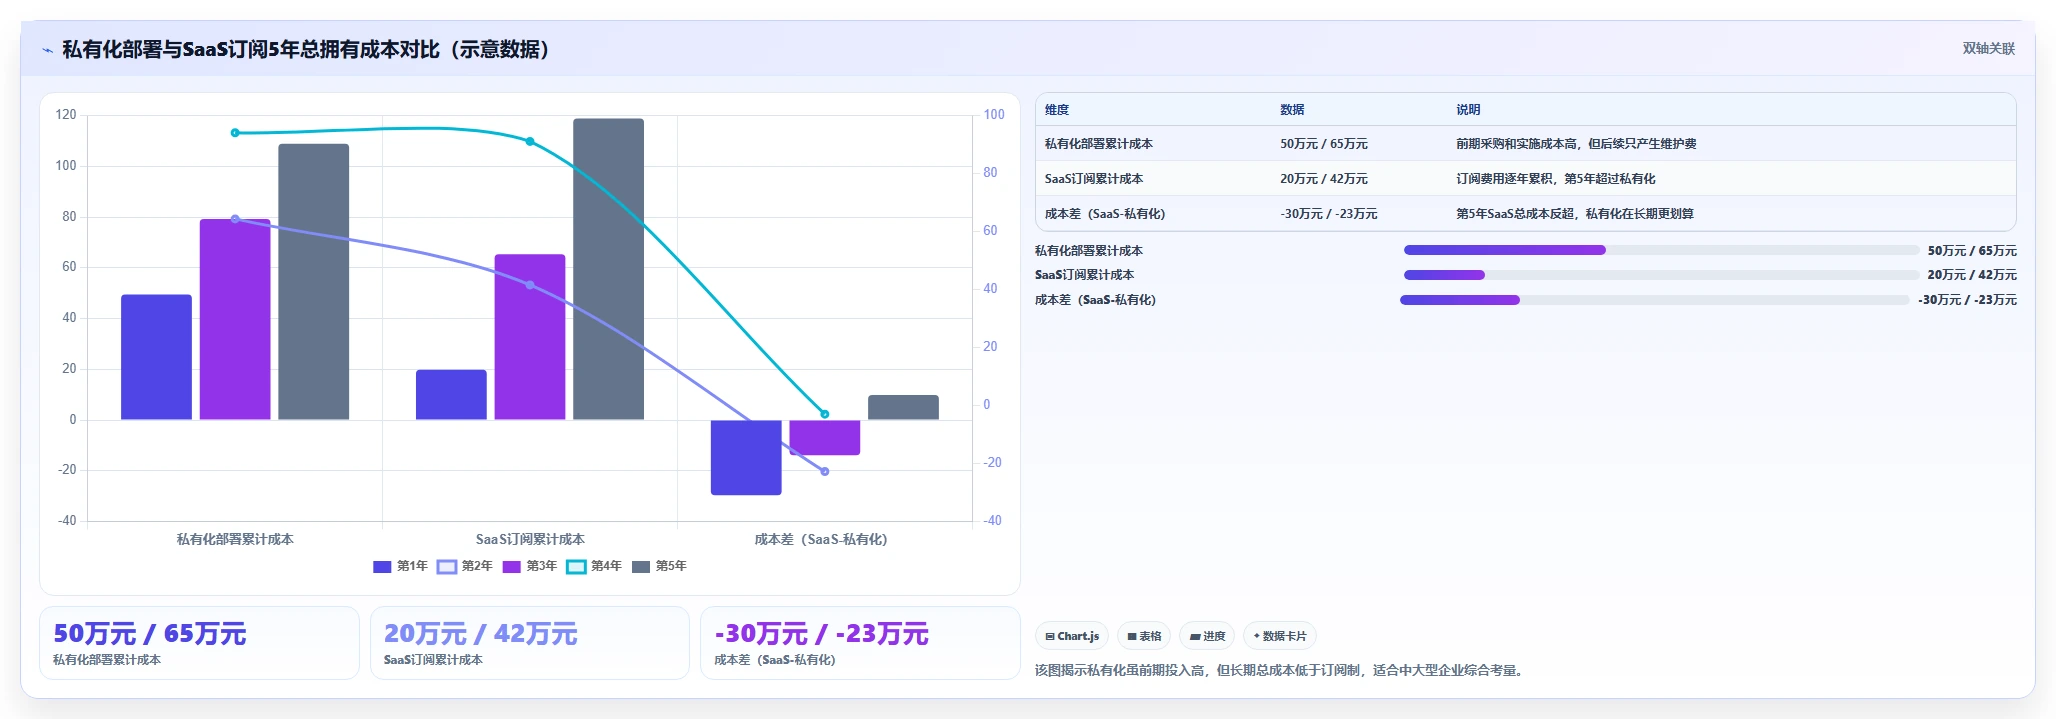Click the 表格 chip

(1144, 636)
